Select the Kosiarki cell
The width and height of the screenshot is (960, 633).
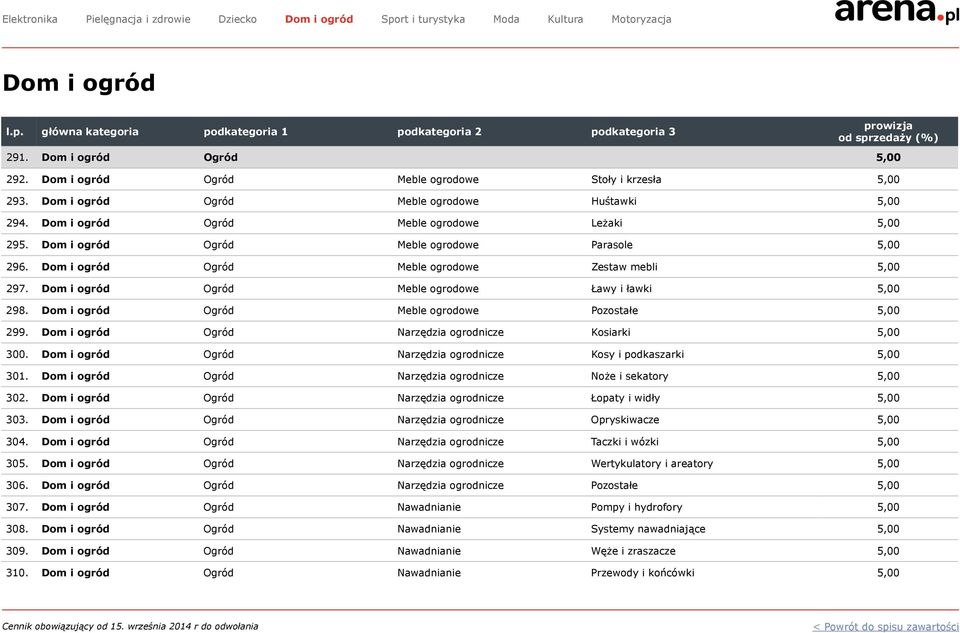tap(610, 332)
